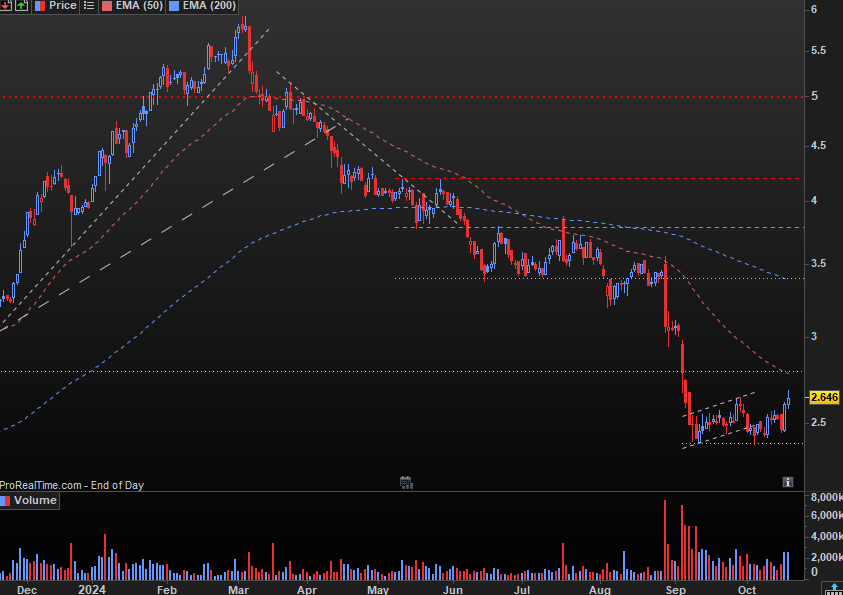Screen dimensions: 843x595
Task: Click the 4 price level on scale
Action: pos(814,200)
